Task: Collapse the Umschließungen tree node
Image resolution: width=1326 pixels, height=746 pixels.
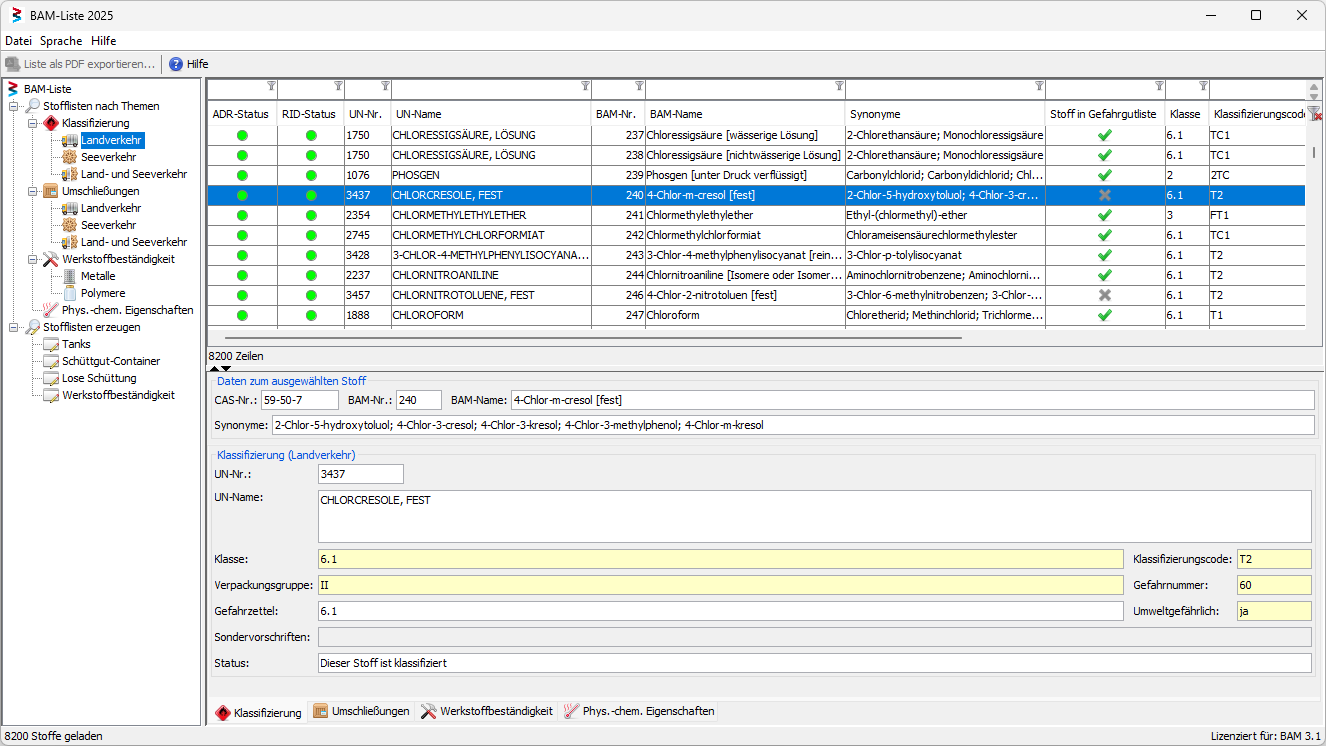Action: pyautogui.click(x=33, y=191)
